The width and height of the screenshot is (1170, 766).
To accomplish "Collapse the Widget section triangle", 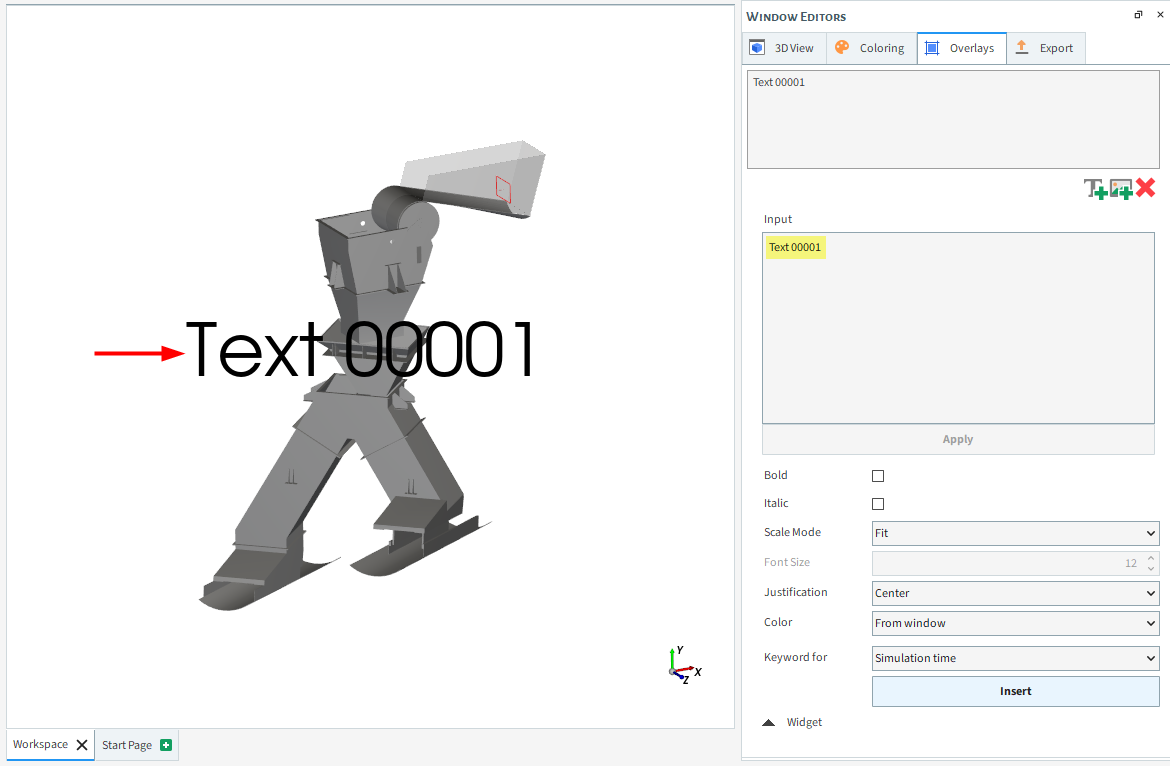I will (x=768, y=722).
